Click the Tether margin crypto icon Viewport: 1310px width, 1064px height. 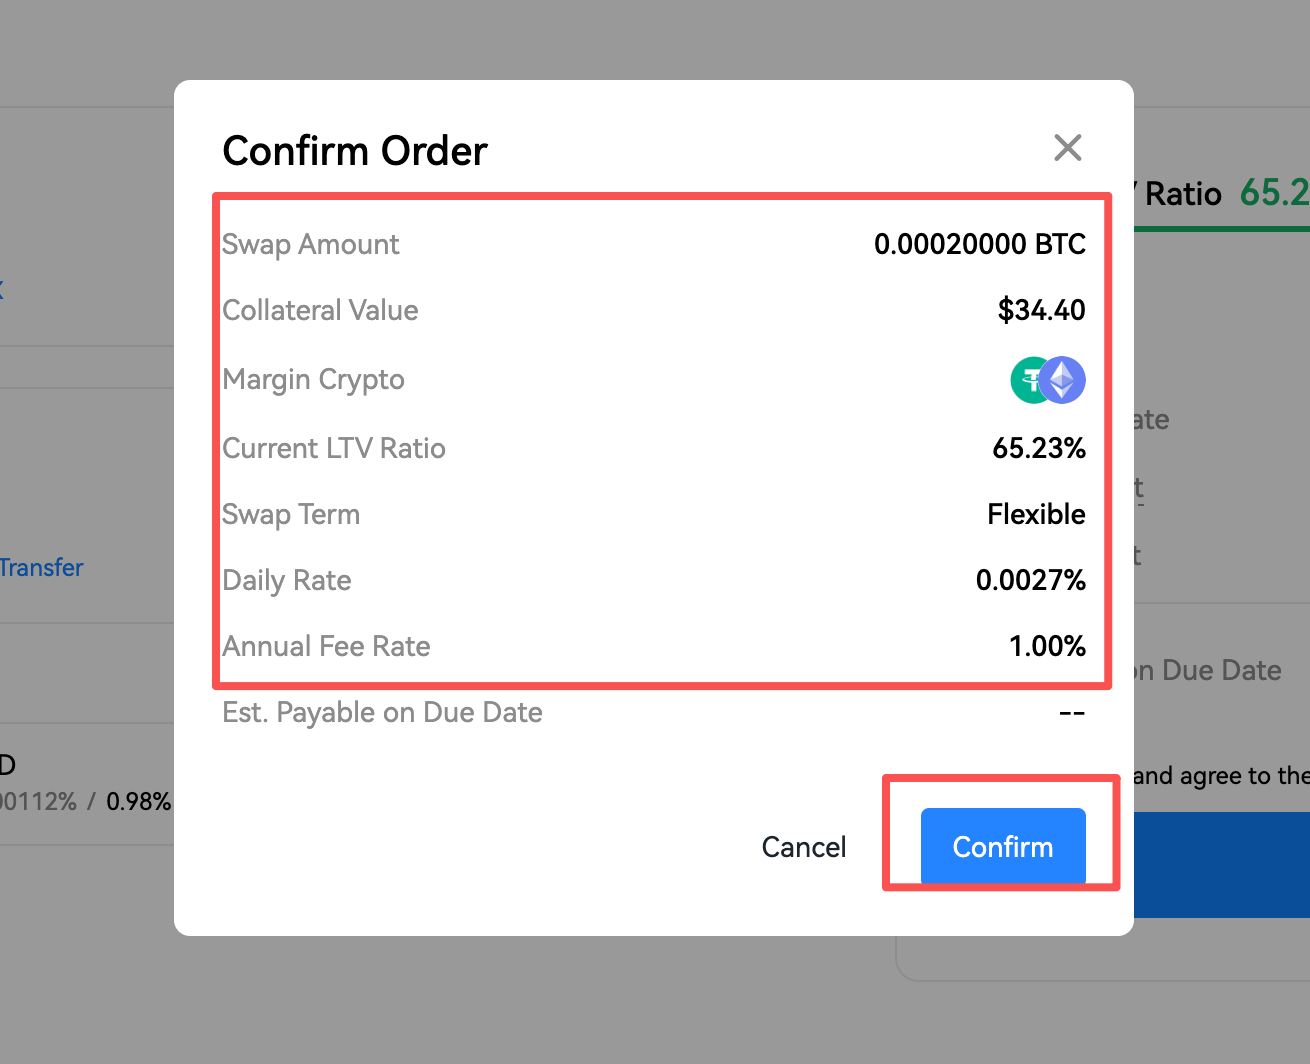coord(1026,380)
